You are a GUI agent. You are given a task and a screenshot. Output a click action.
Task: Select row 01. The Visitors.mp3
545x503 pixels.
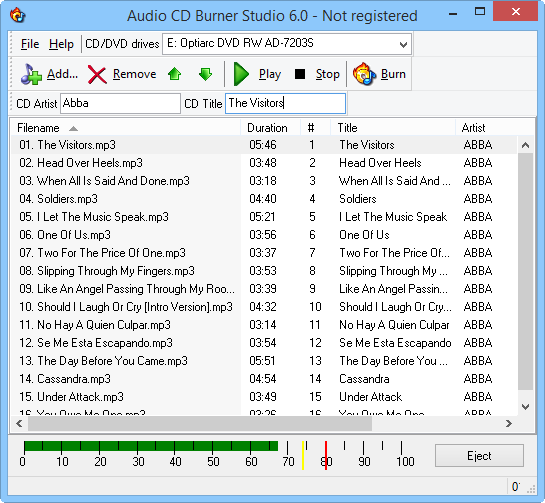(264, 145)
